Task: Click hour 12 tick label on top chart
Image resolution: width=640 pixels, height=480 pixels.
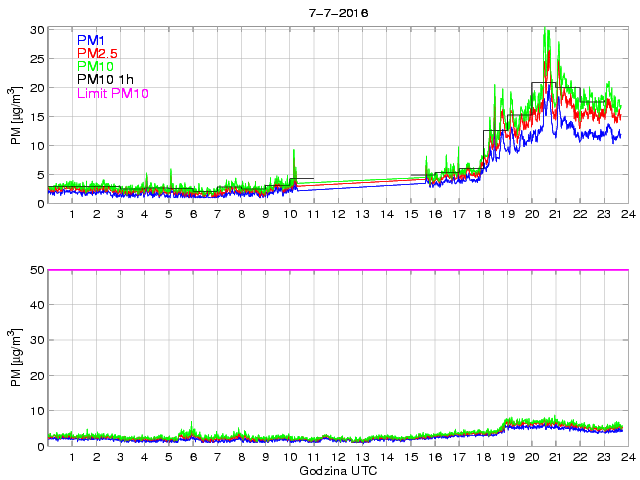Action: (x=338, y=214)
